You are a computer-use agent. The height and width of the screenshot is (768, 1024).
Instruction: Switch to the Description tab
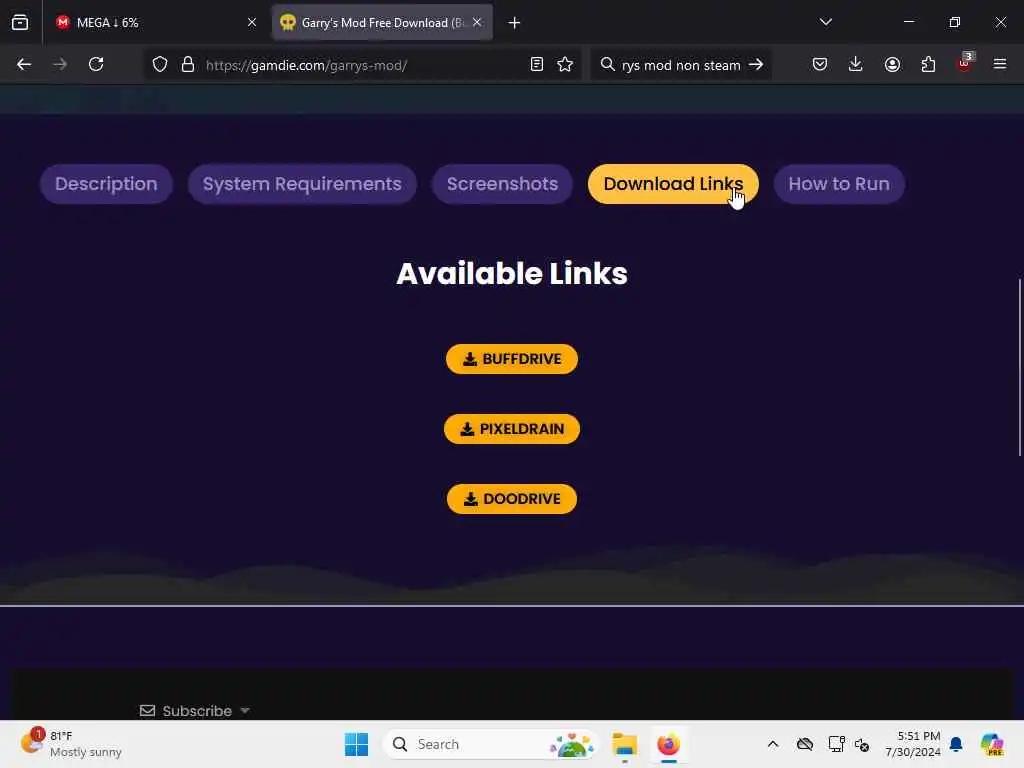click(106, 184)
